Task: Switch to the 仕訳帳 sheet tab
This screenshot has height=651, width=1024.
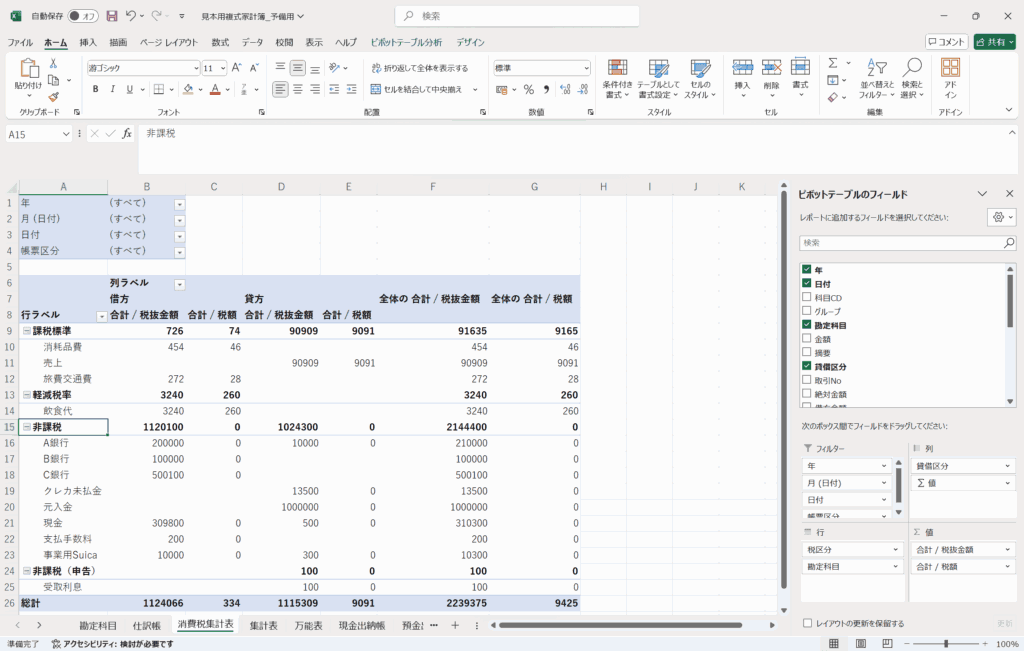Action: point(147,626)
